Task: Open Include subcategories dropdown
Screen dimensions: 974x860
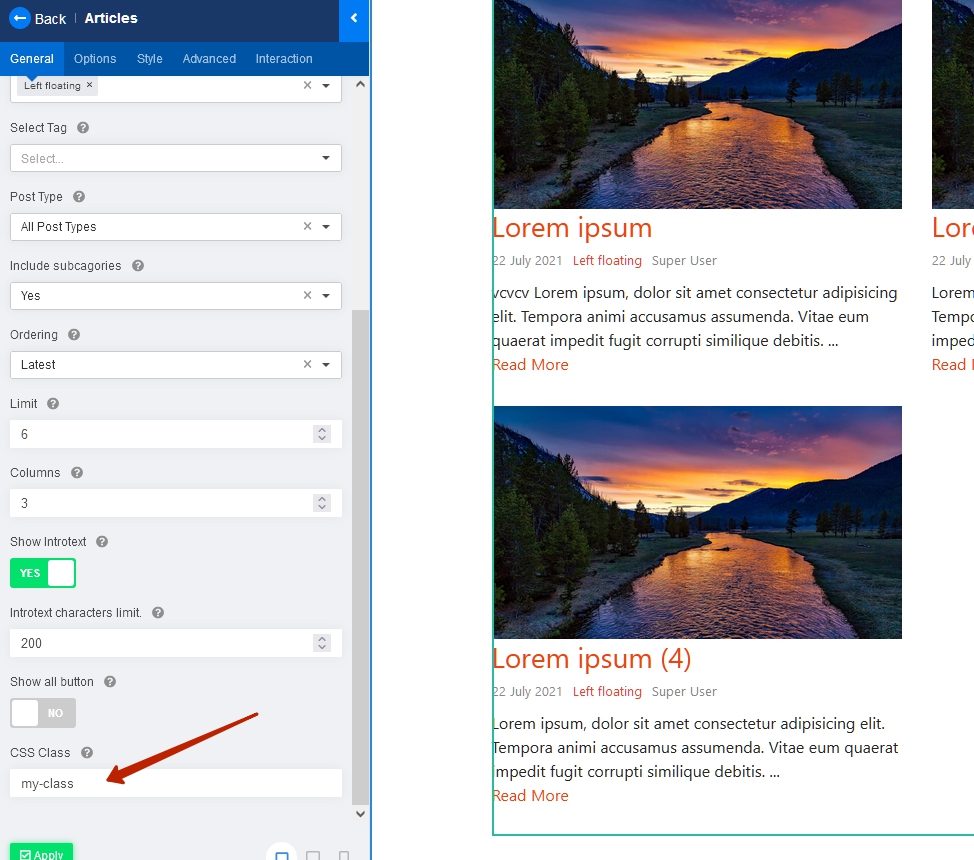Action: 326,296
